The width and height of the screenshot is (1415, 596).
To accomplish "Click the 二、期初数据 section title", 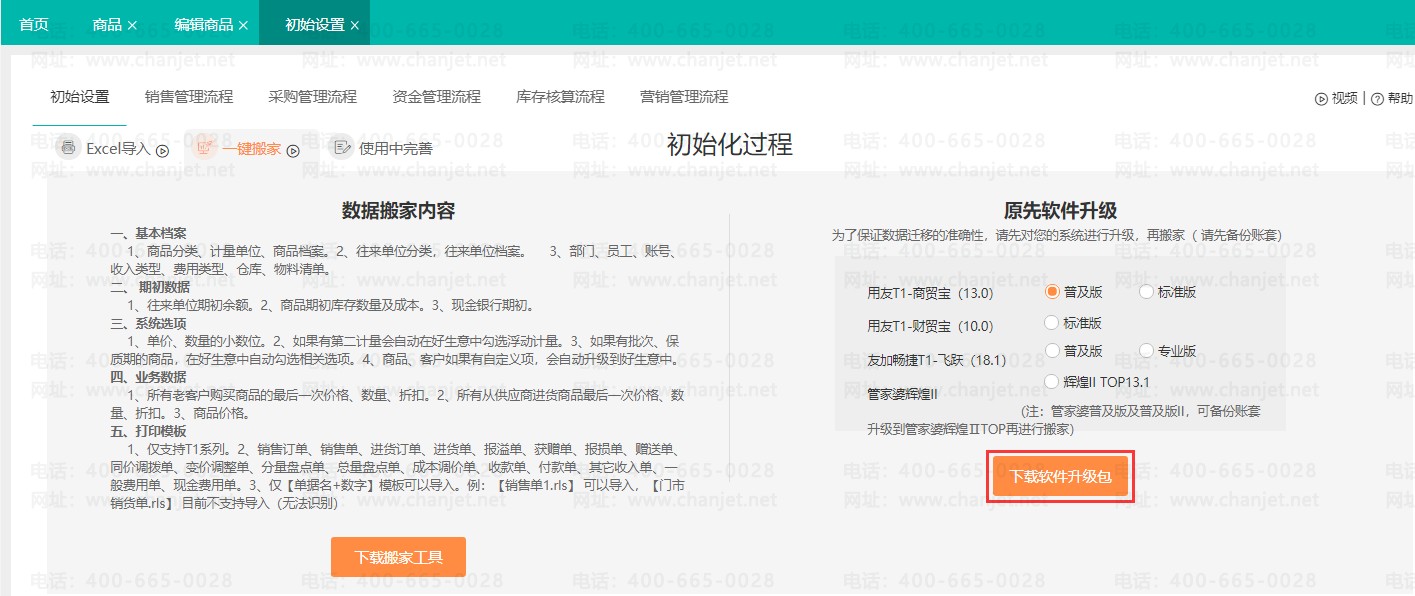I will (x=150, y=287).
